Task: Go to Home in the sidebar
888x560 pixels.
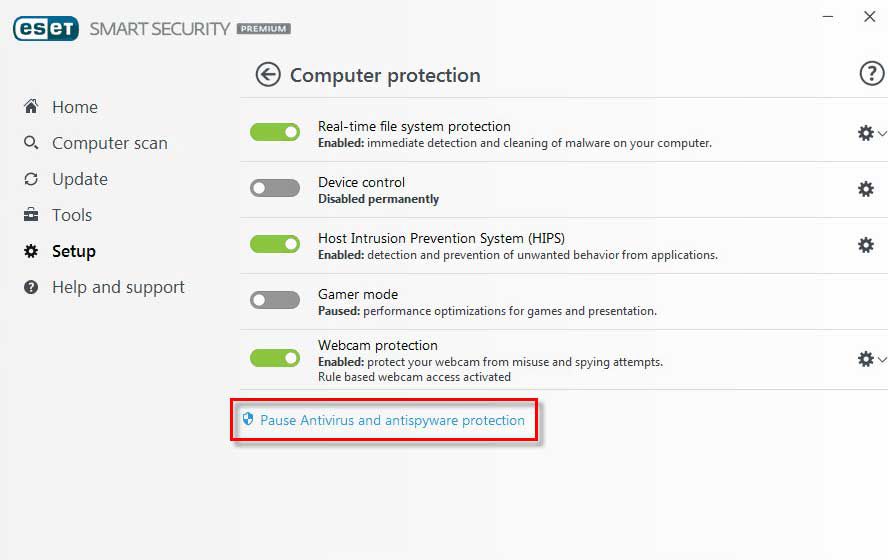Action: 74,107
